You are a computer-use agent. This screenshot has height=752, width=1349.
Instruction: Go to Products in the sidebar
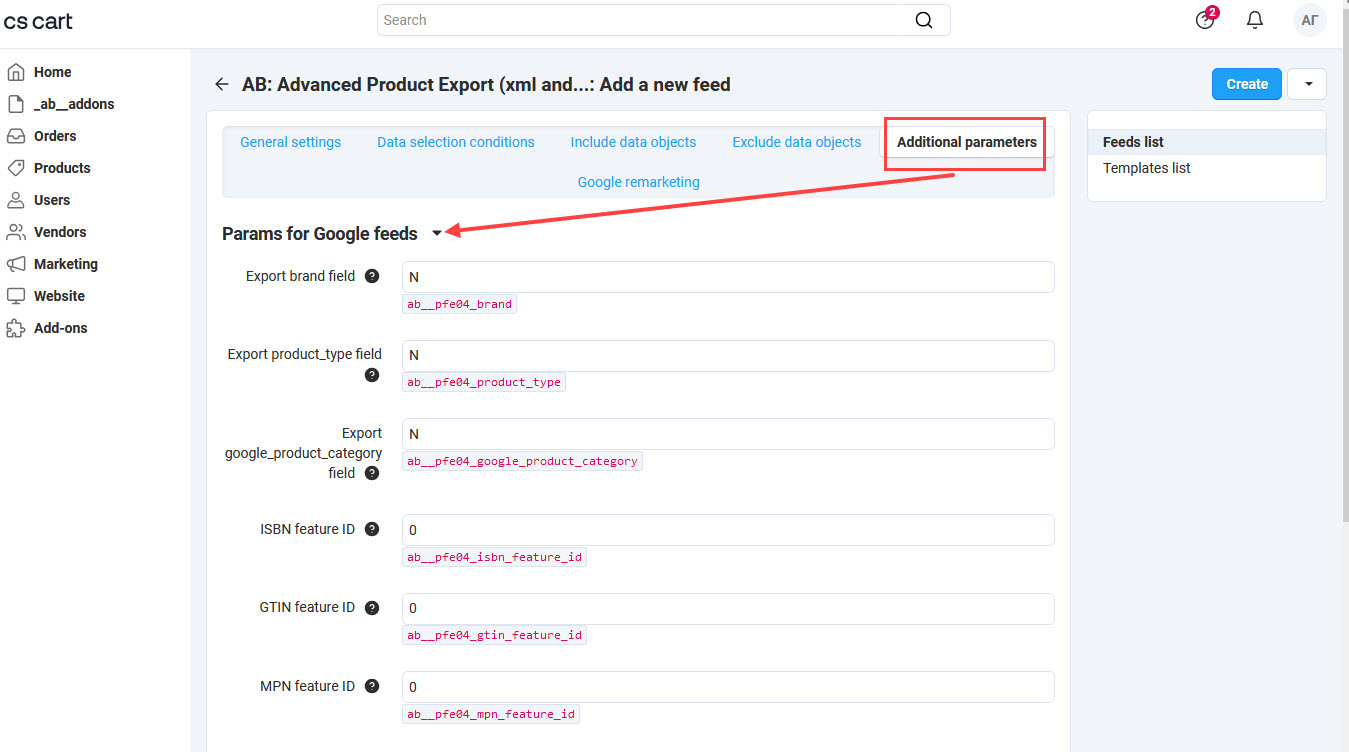pyautogui.click(x=62, y=168)
